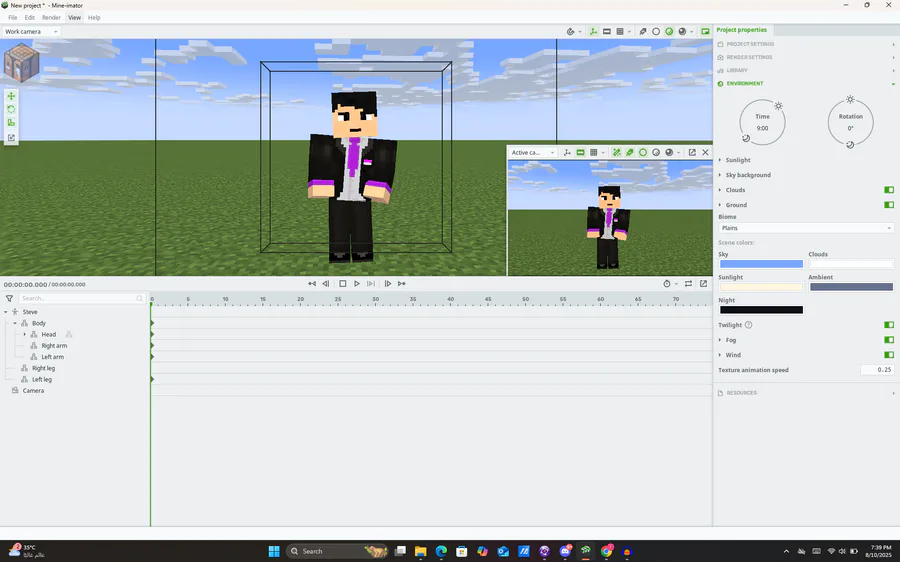Play the animation
Viewport: 900px width, 562px height.
point(356,284)
